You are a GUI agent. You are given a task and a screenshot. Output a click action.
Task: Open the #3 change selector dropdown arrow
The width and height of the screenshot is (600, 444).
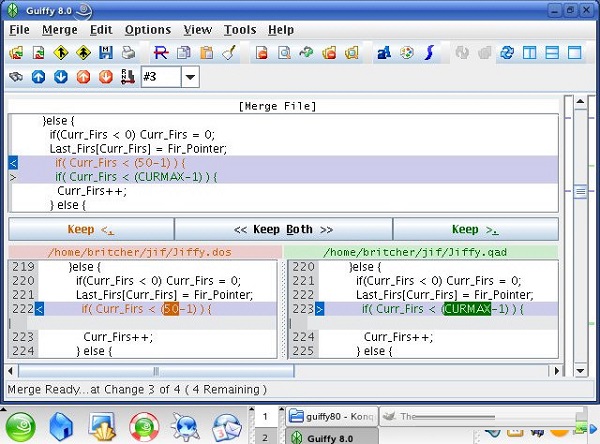point(190,77)
